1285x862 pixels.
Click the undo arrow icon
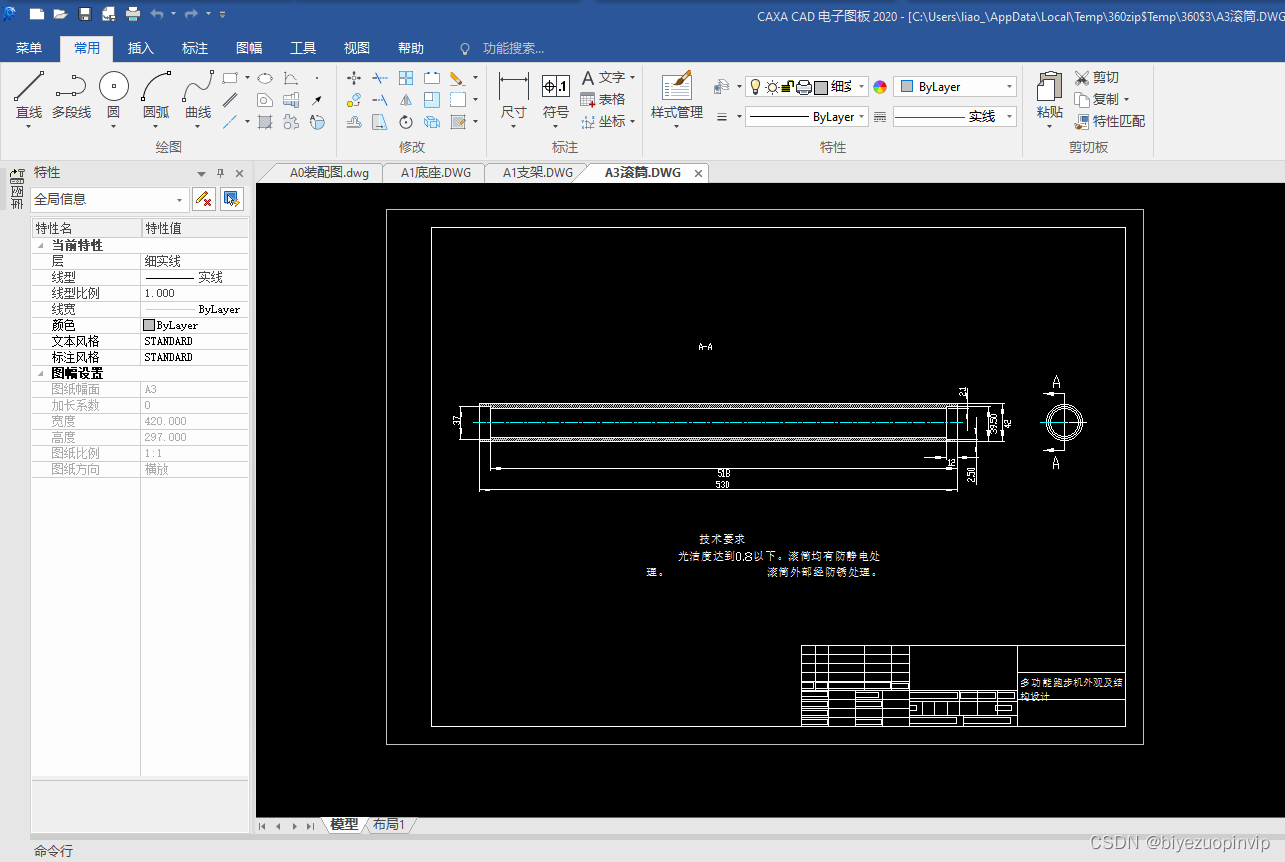coord(158,14)
